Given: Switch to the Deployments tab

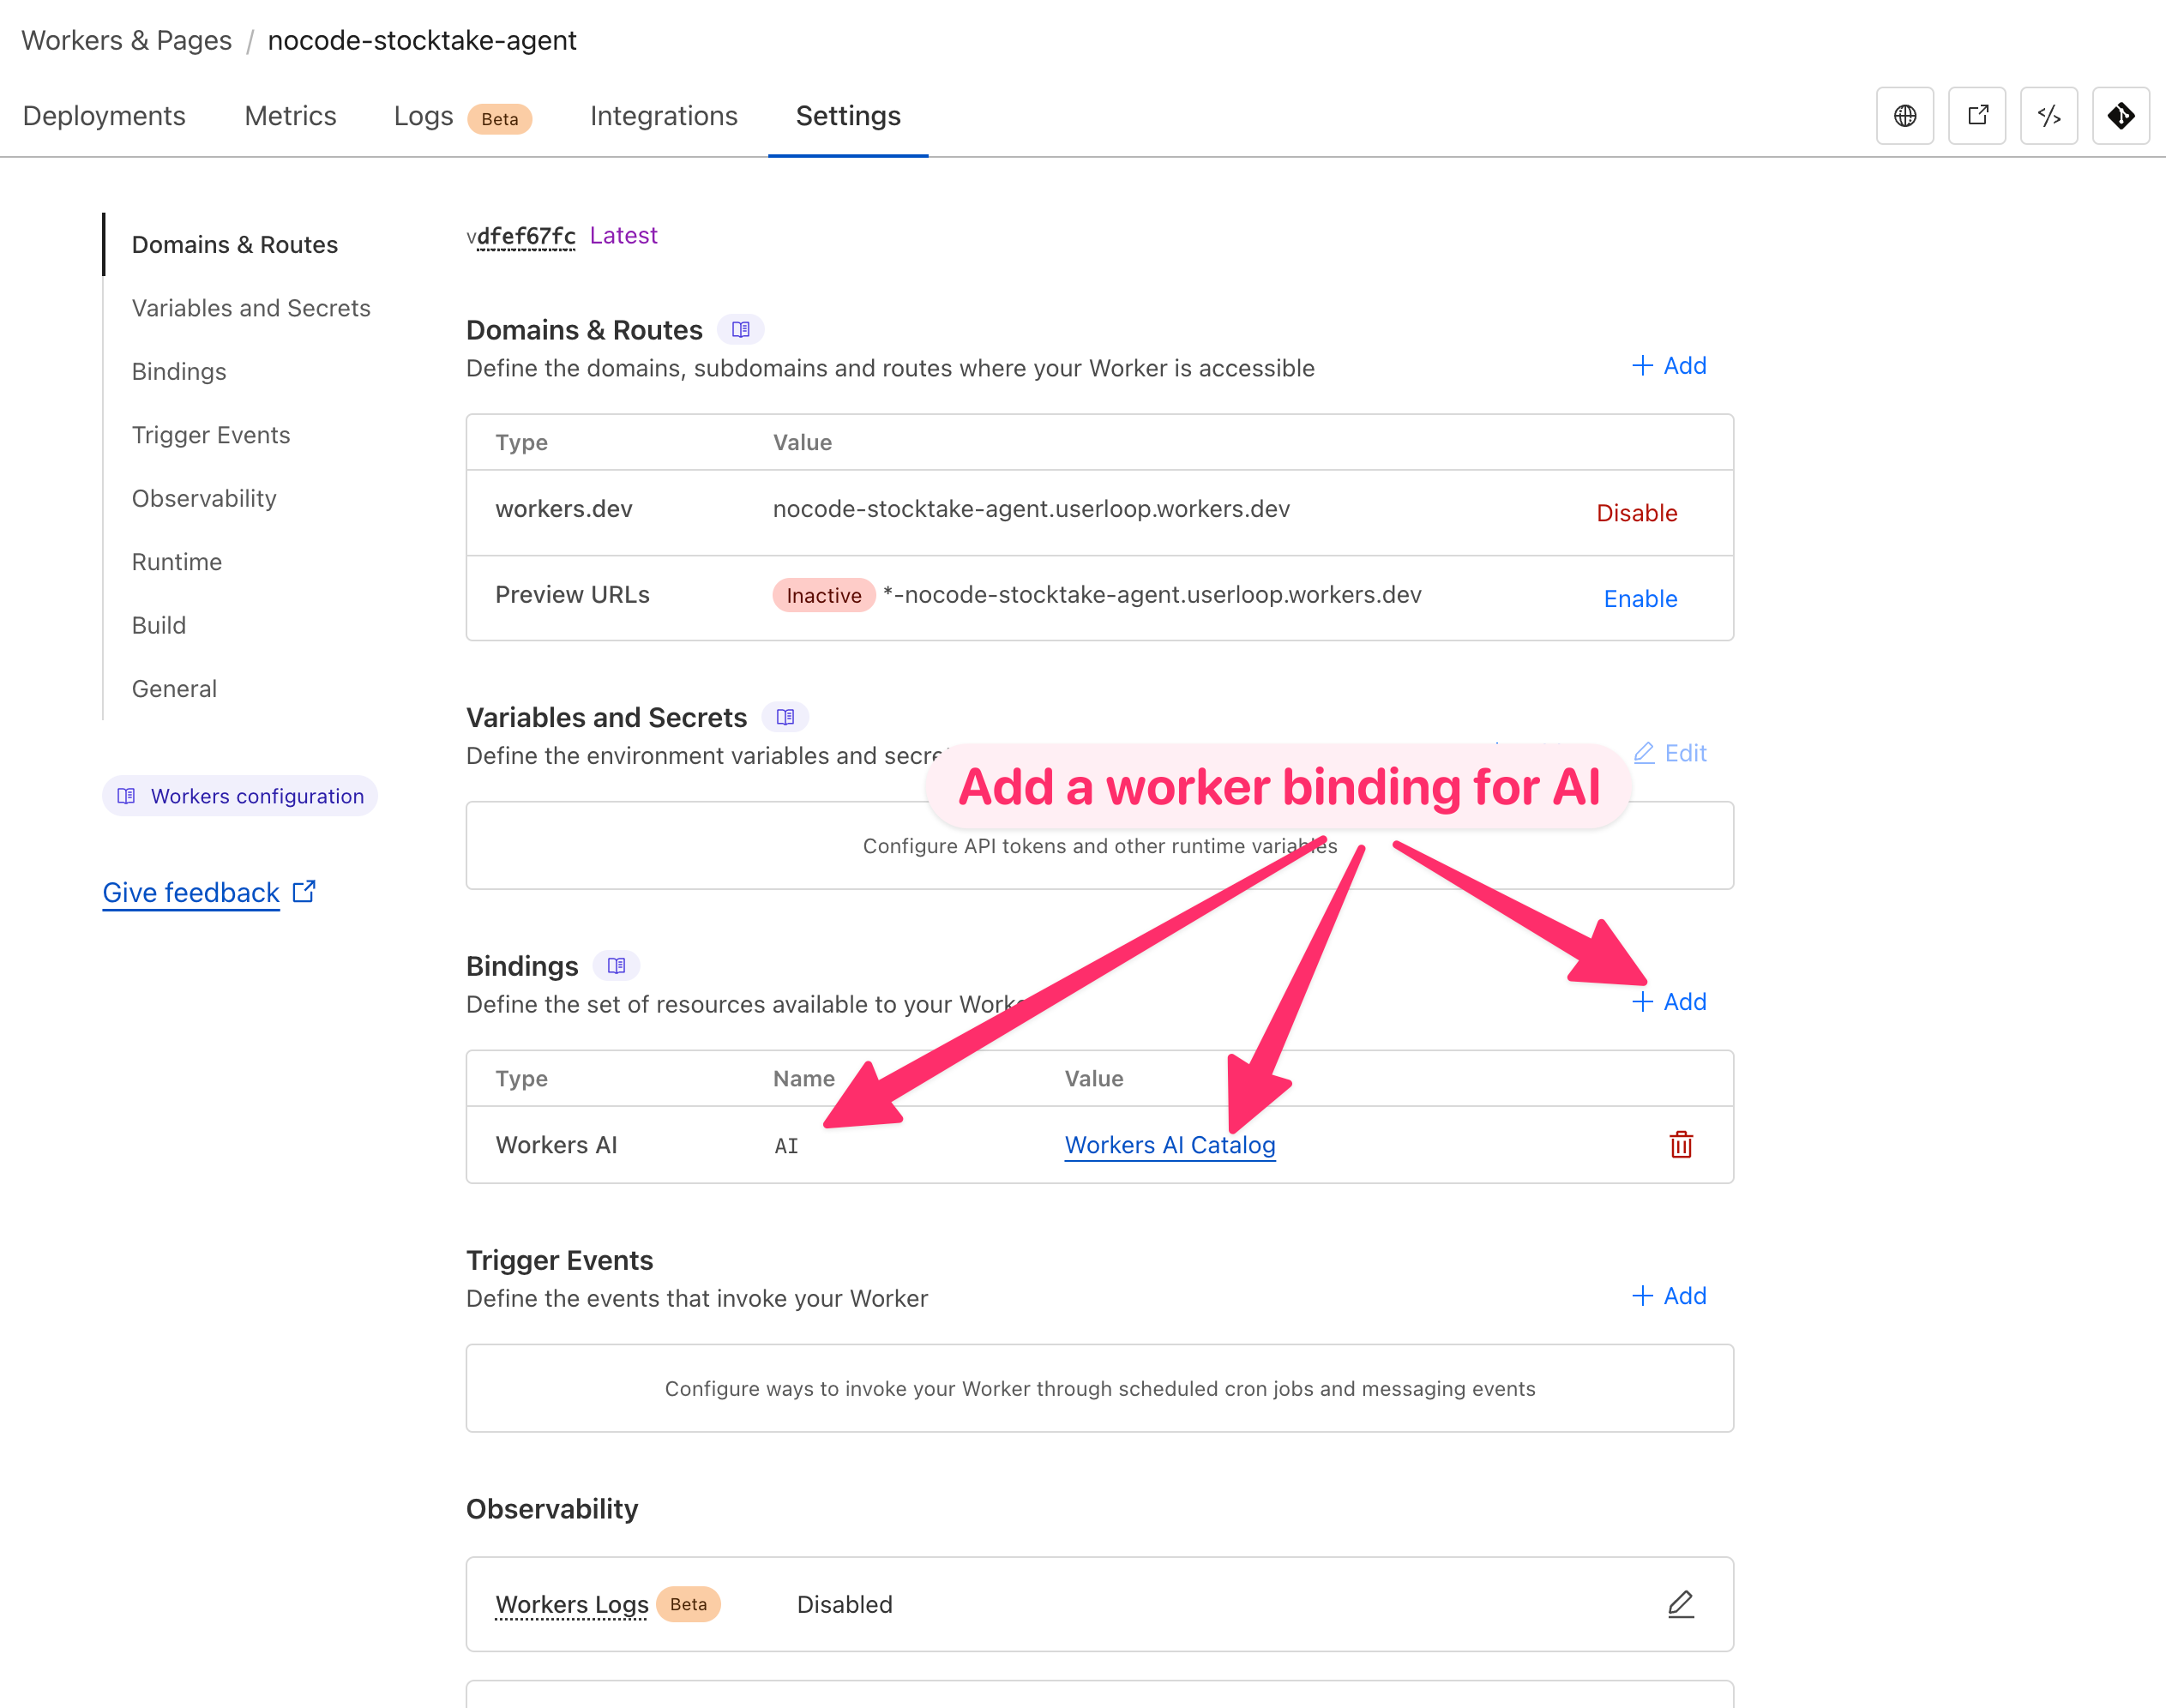Looking at the screenshot, I should 104,116.
